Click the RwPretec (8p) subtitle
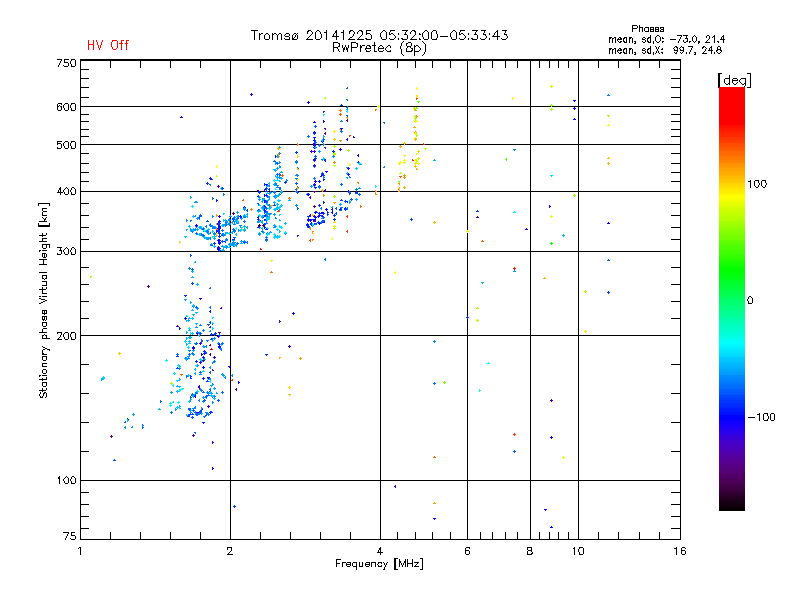The height and width of the screenshot is (600, 800). tap(379, 48)
